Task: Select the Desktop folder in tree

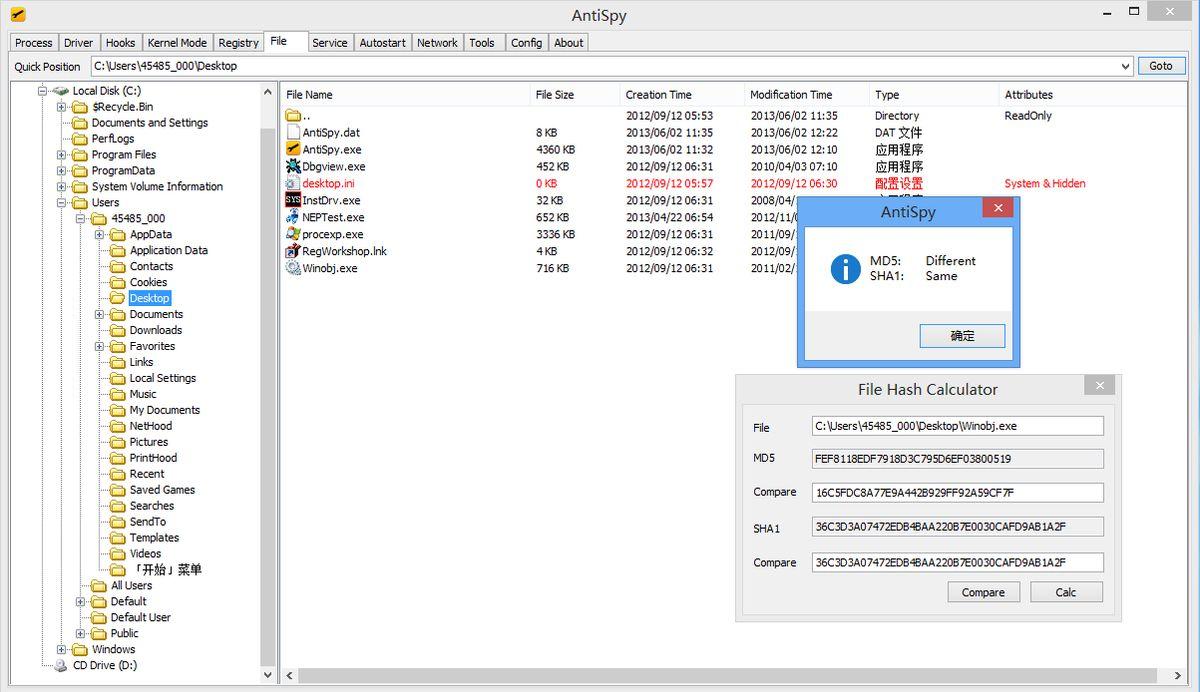Action: [150, 298]
